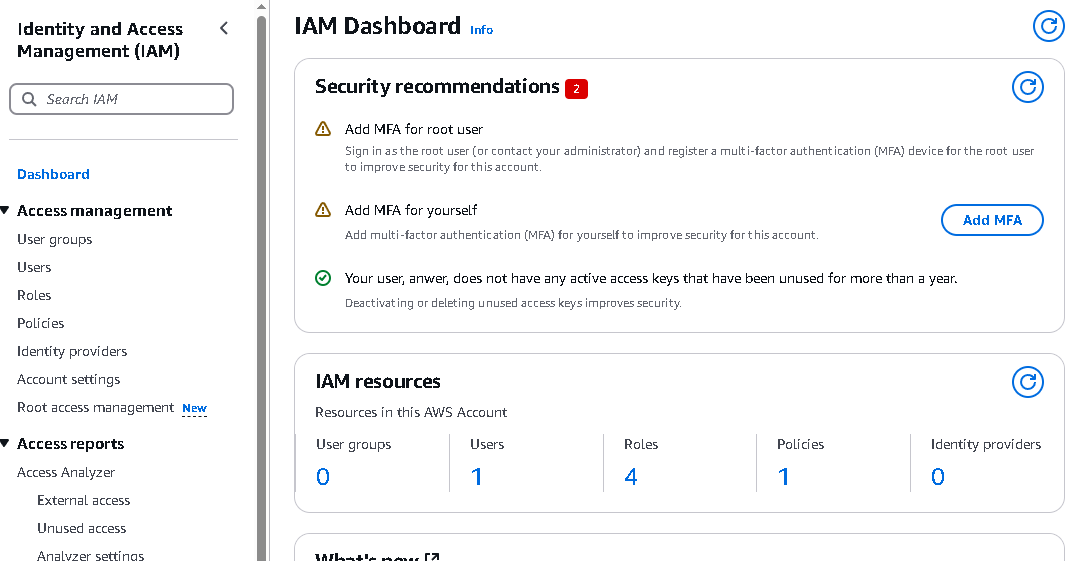This screenshot has height=561, width=1078.
Task: Collapse the Access management section triangle
Action: (5, 210)
